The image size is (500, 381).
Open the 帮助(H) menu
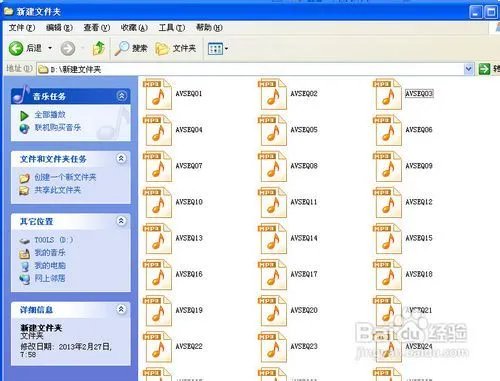[x=209, y=28]
